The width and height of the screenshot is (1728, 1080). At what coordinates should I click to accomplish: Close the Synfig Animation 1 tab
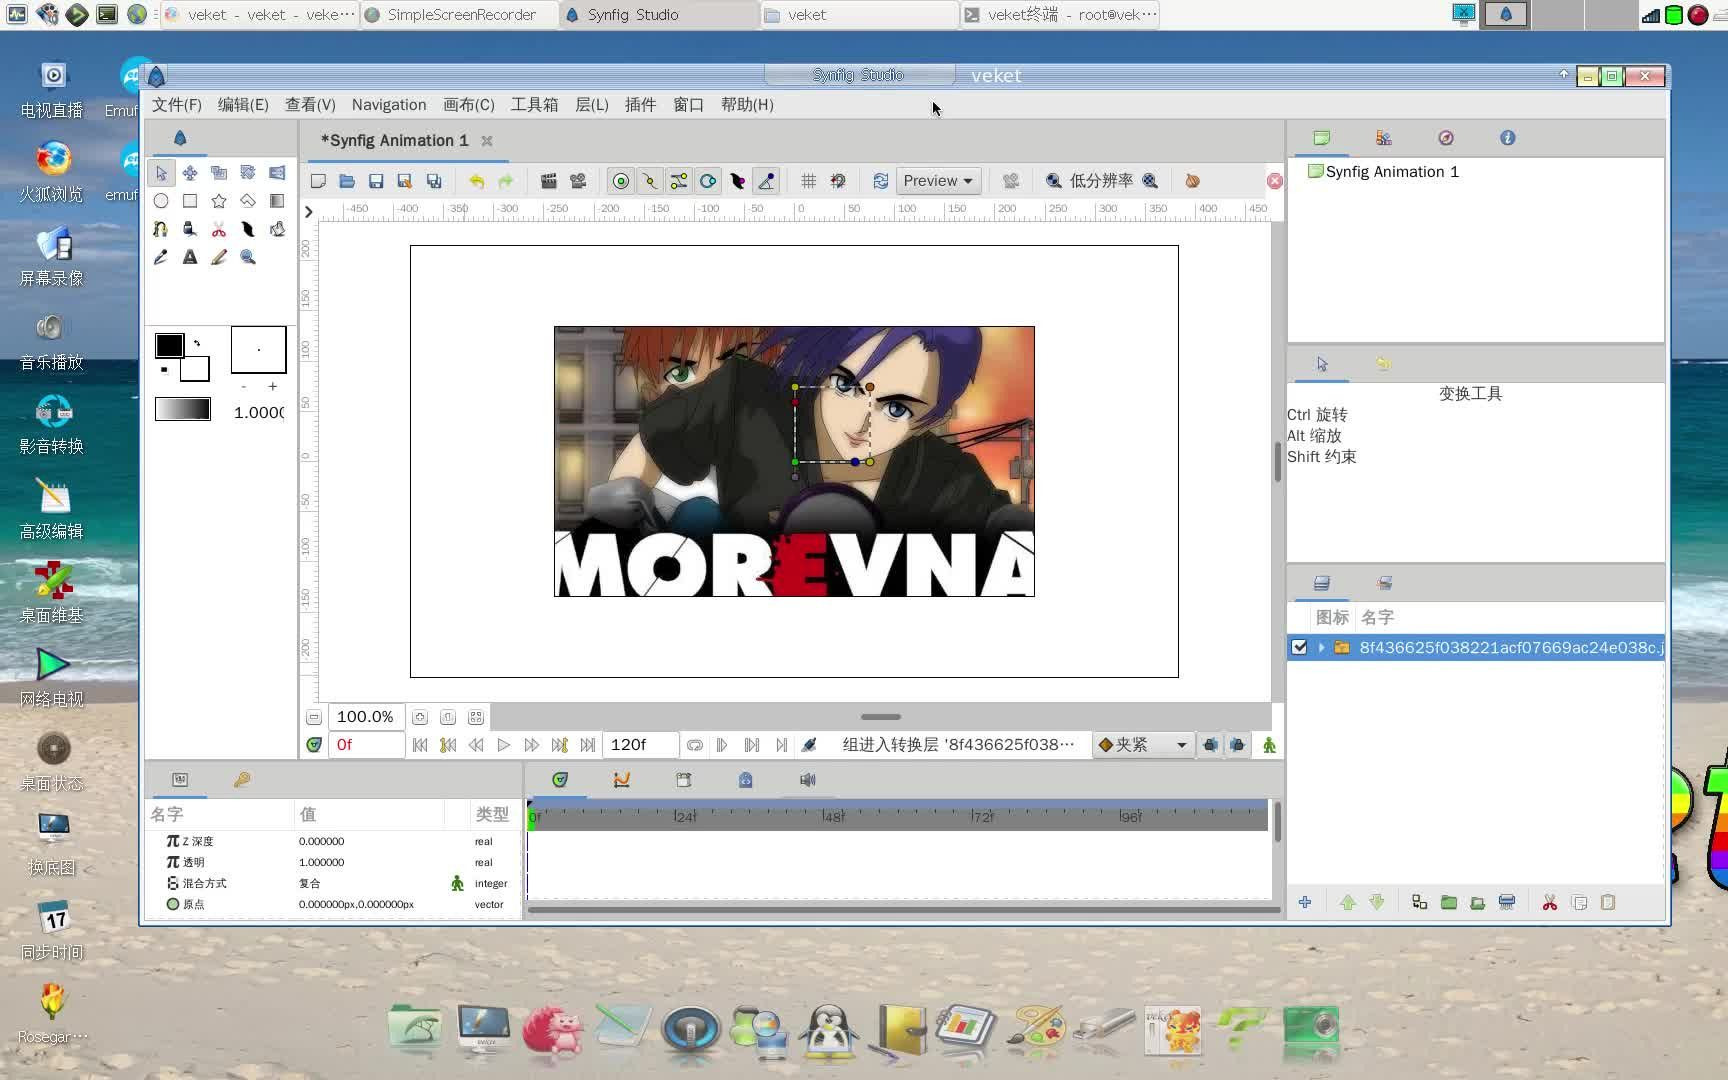click(x=487, y=141)
